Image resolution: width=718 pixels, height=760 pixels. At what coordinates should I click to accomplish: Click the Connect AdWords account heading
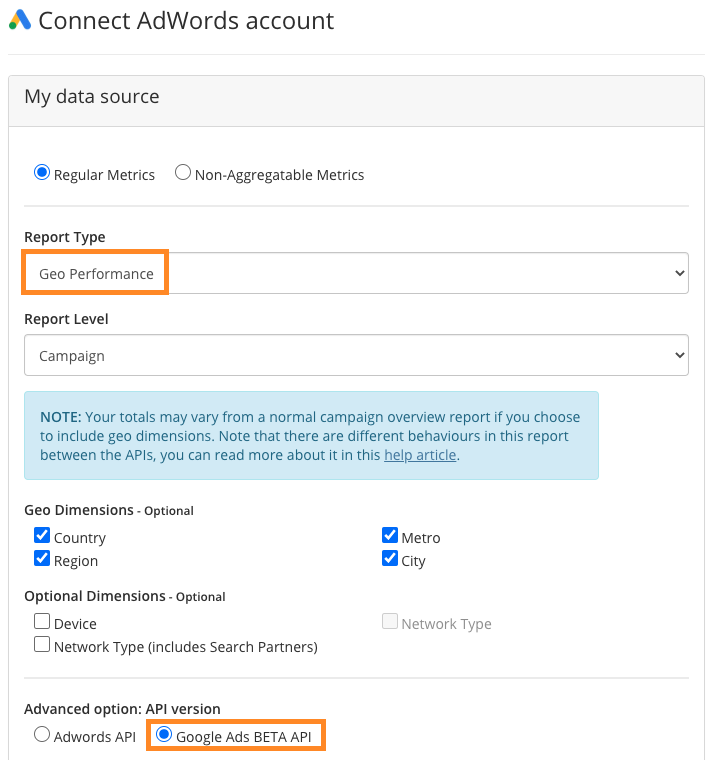pyautogui.click(x=186, y=20)
